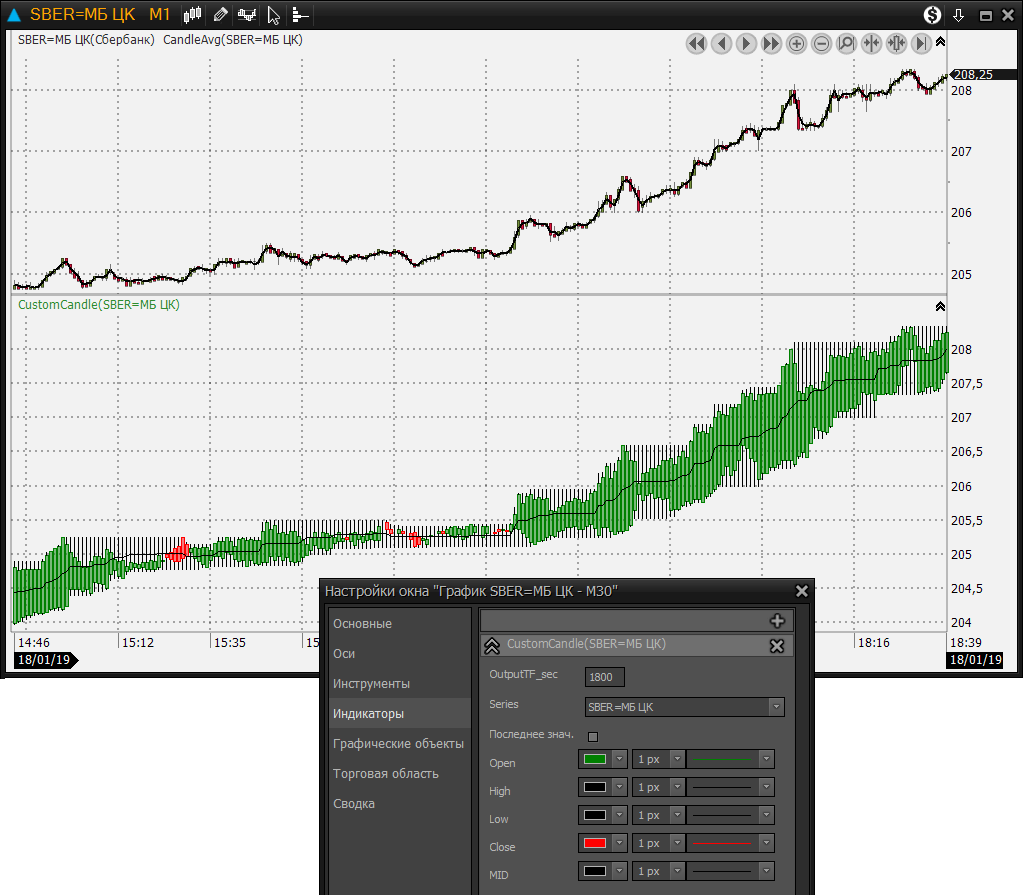Toggle the 'Последнее знач.' checkbox

[x=592, y=737]
